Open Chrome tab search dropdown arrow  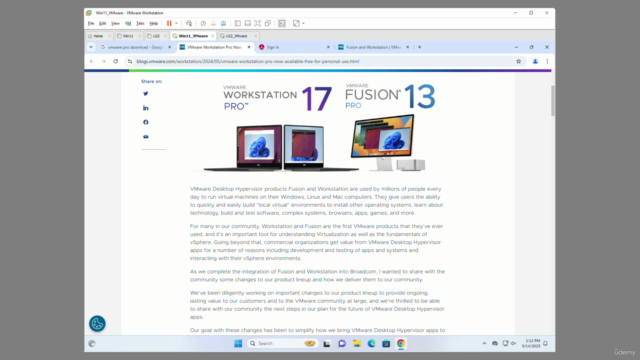coord(91,47)
